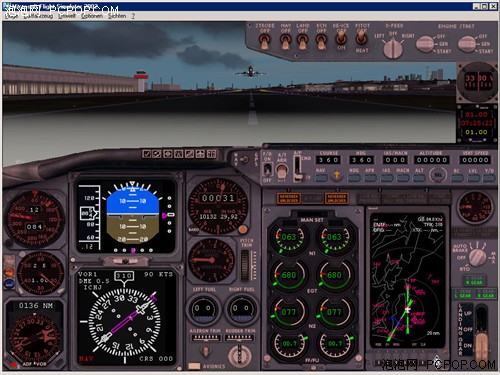The height and width of the screenshot is (375, 500).
Task: Turn the right ENGINE START selector knob
Action: [x=467, y=44]
